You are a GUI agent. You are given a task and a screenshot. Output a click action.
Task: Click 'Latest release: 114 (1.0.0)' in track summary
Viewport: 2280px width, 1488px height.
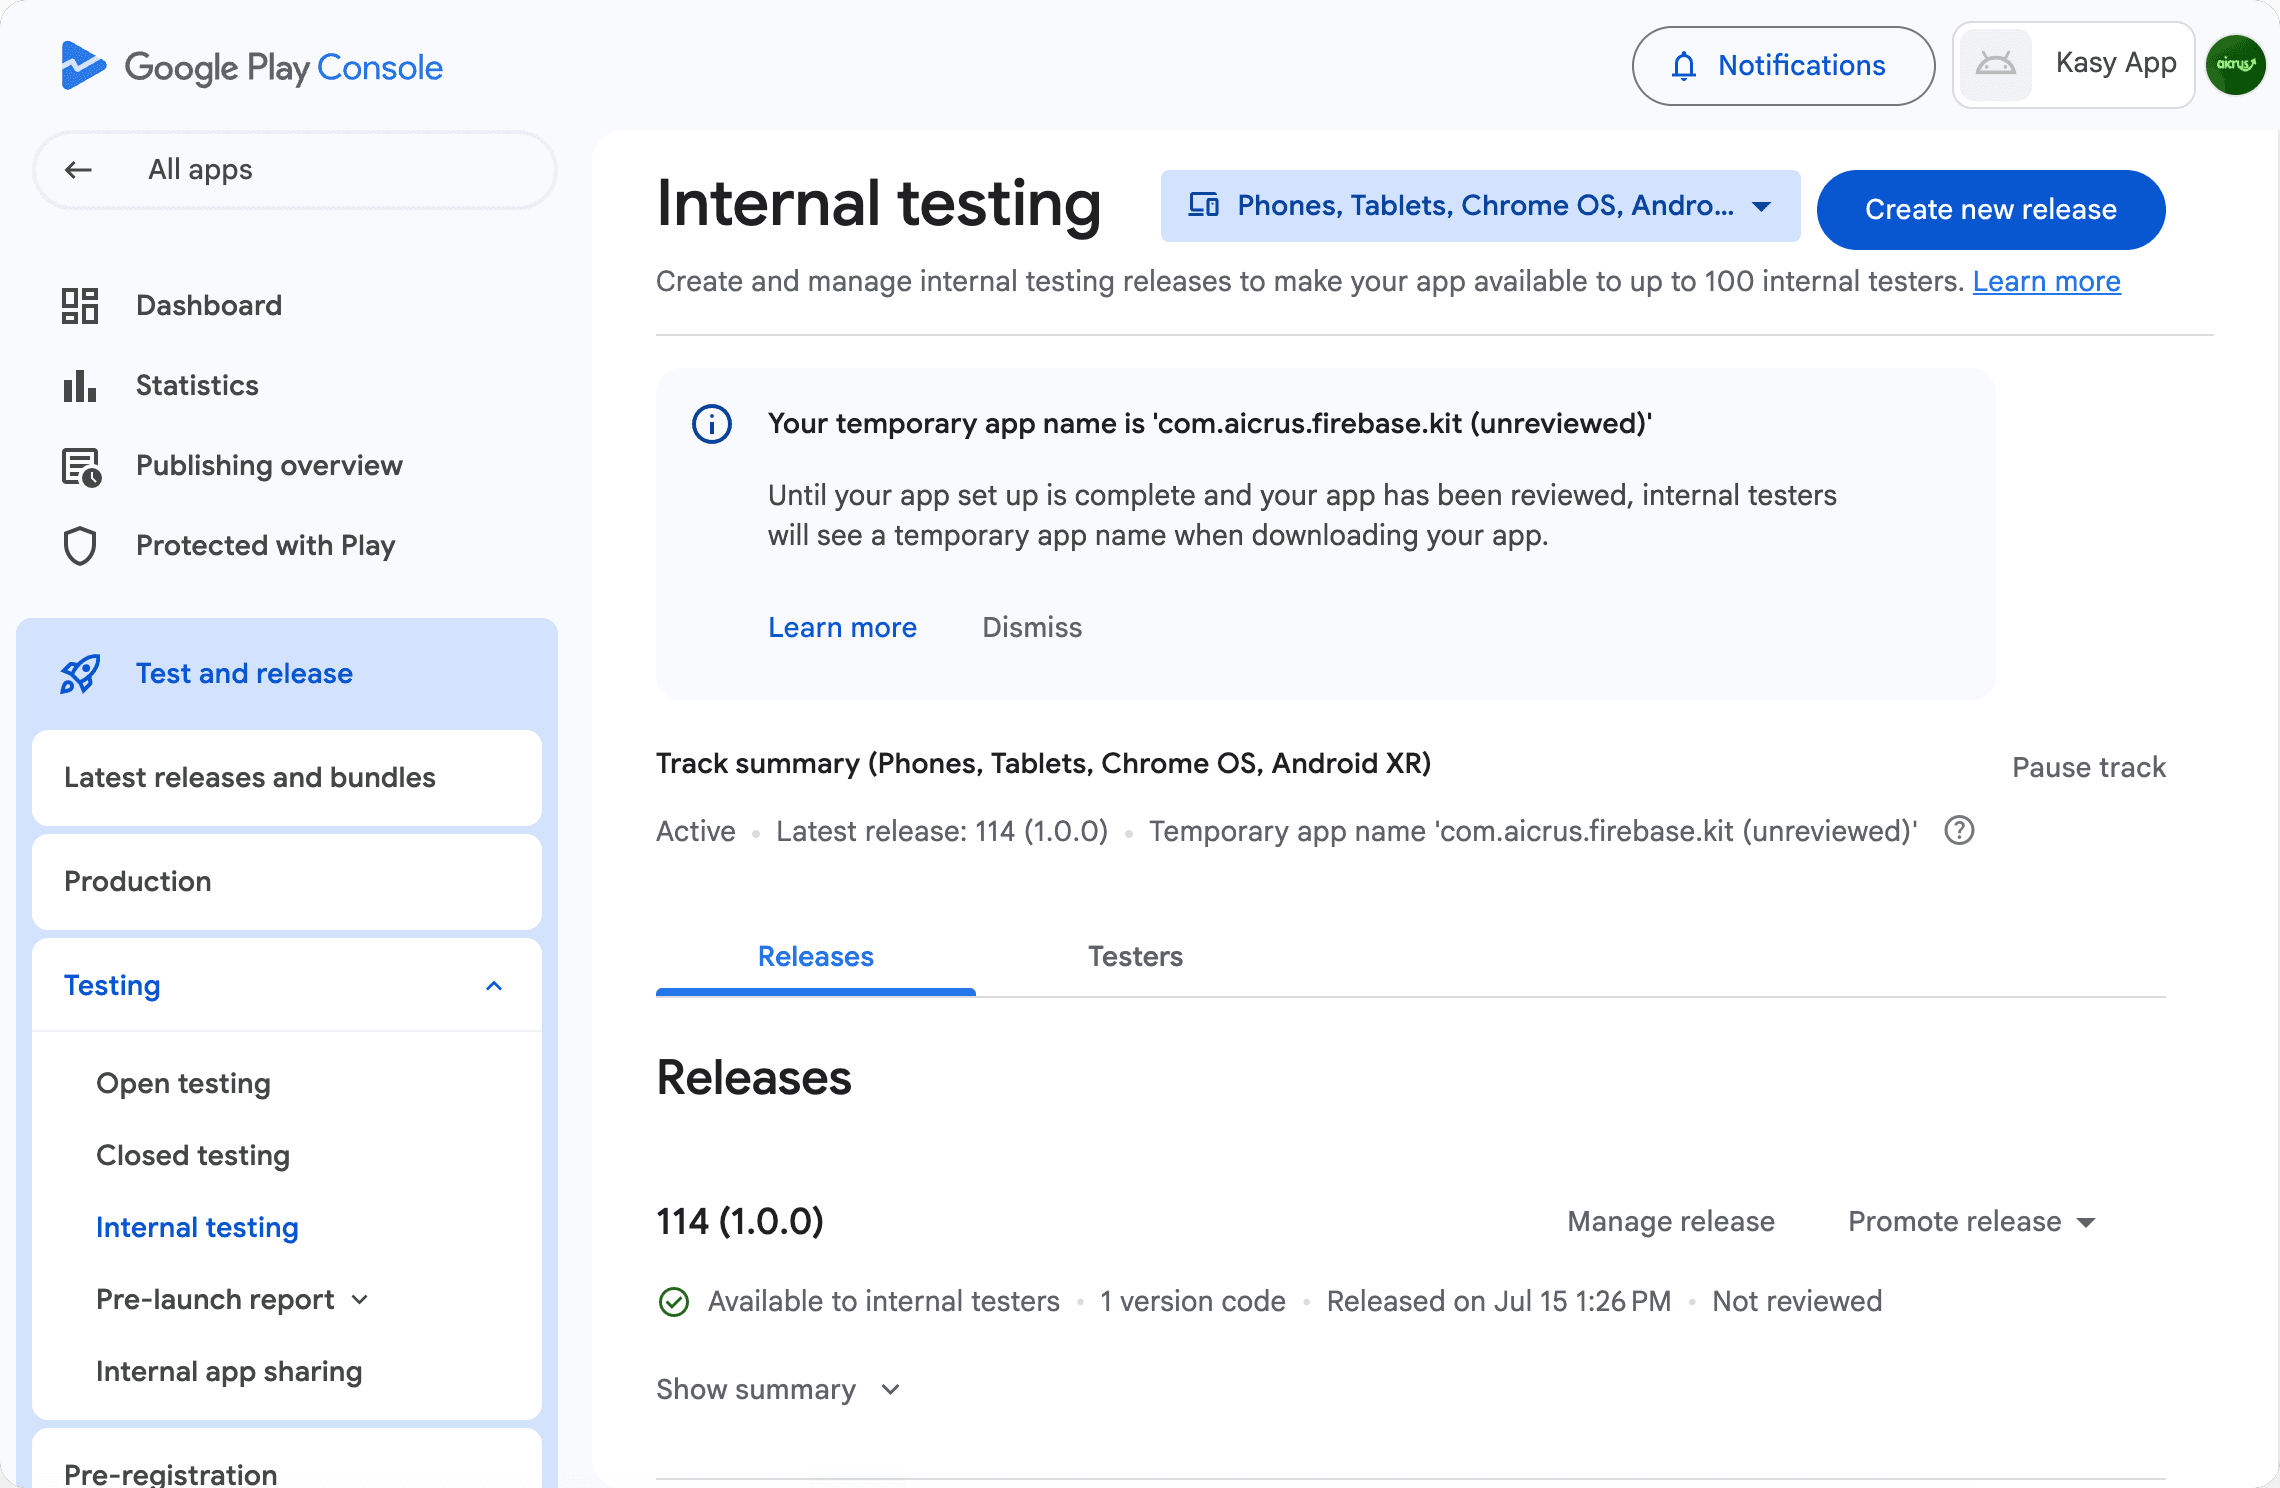point(942,832)
